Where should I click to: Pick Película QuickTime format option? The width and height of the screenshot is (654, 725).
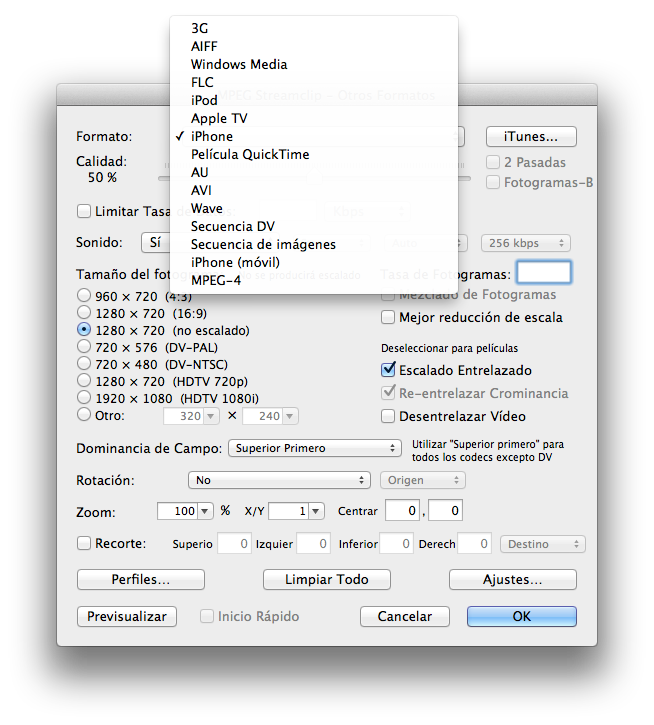249,154
